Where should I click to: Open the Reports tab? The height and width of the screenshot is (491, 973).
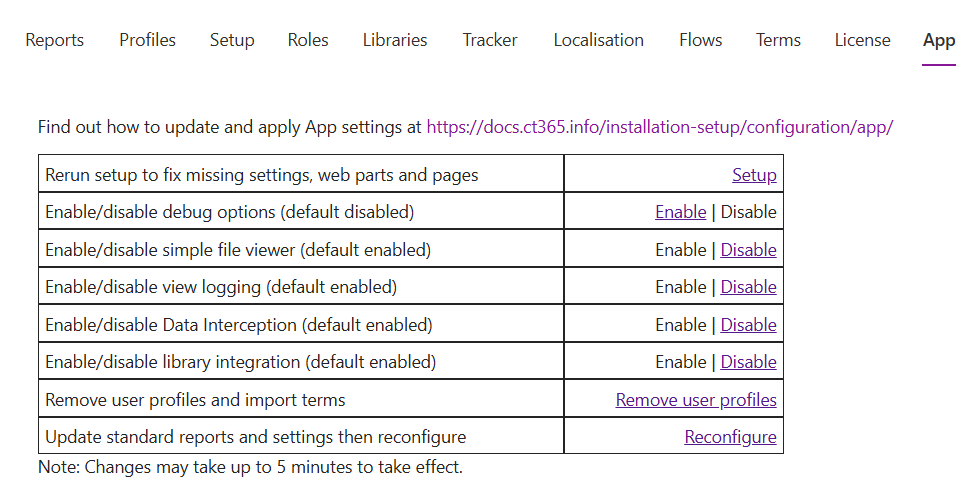(55, 40)
